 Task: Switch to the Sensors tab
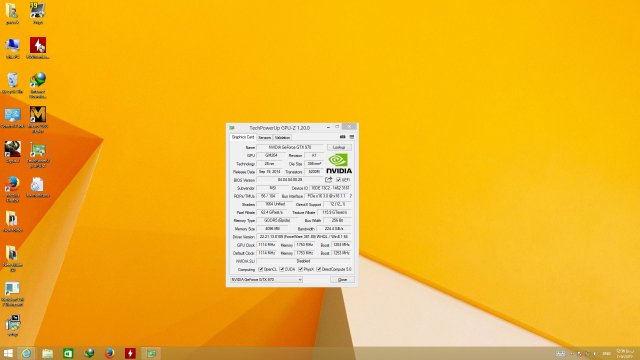[264, 138]
